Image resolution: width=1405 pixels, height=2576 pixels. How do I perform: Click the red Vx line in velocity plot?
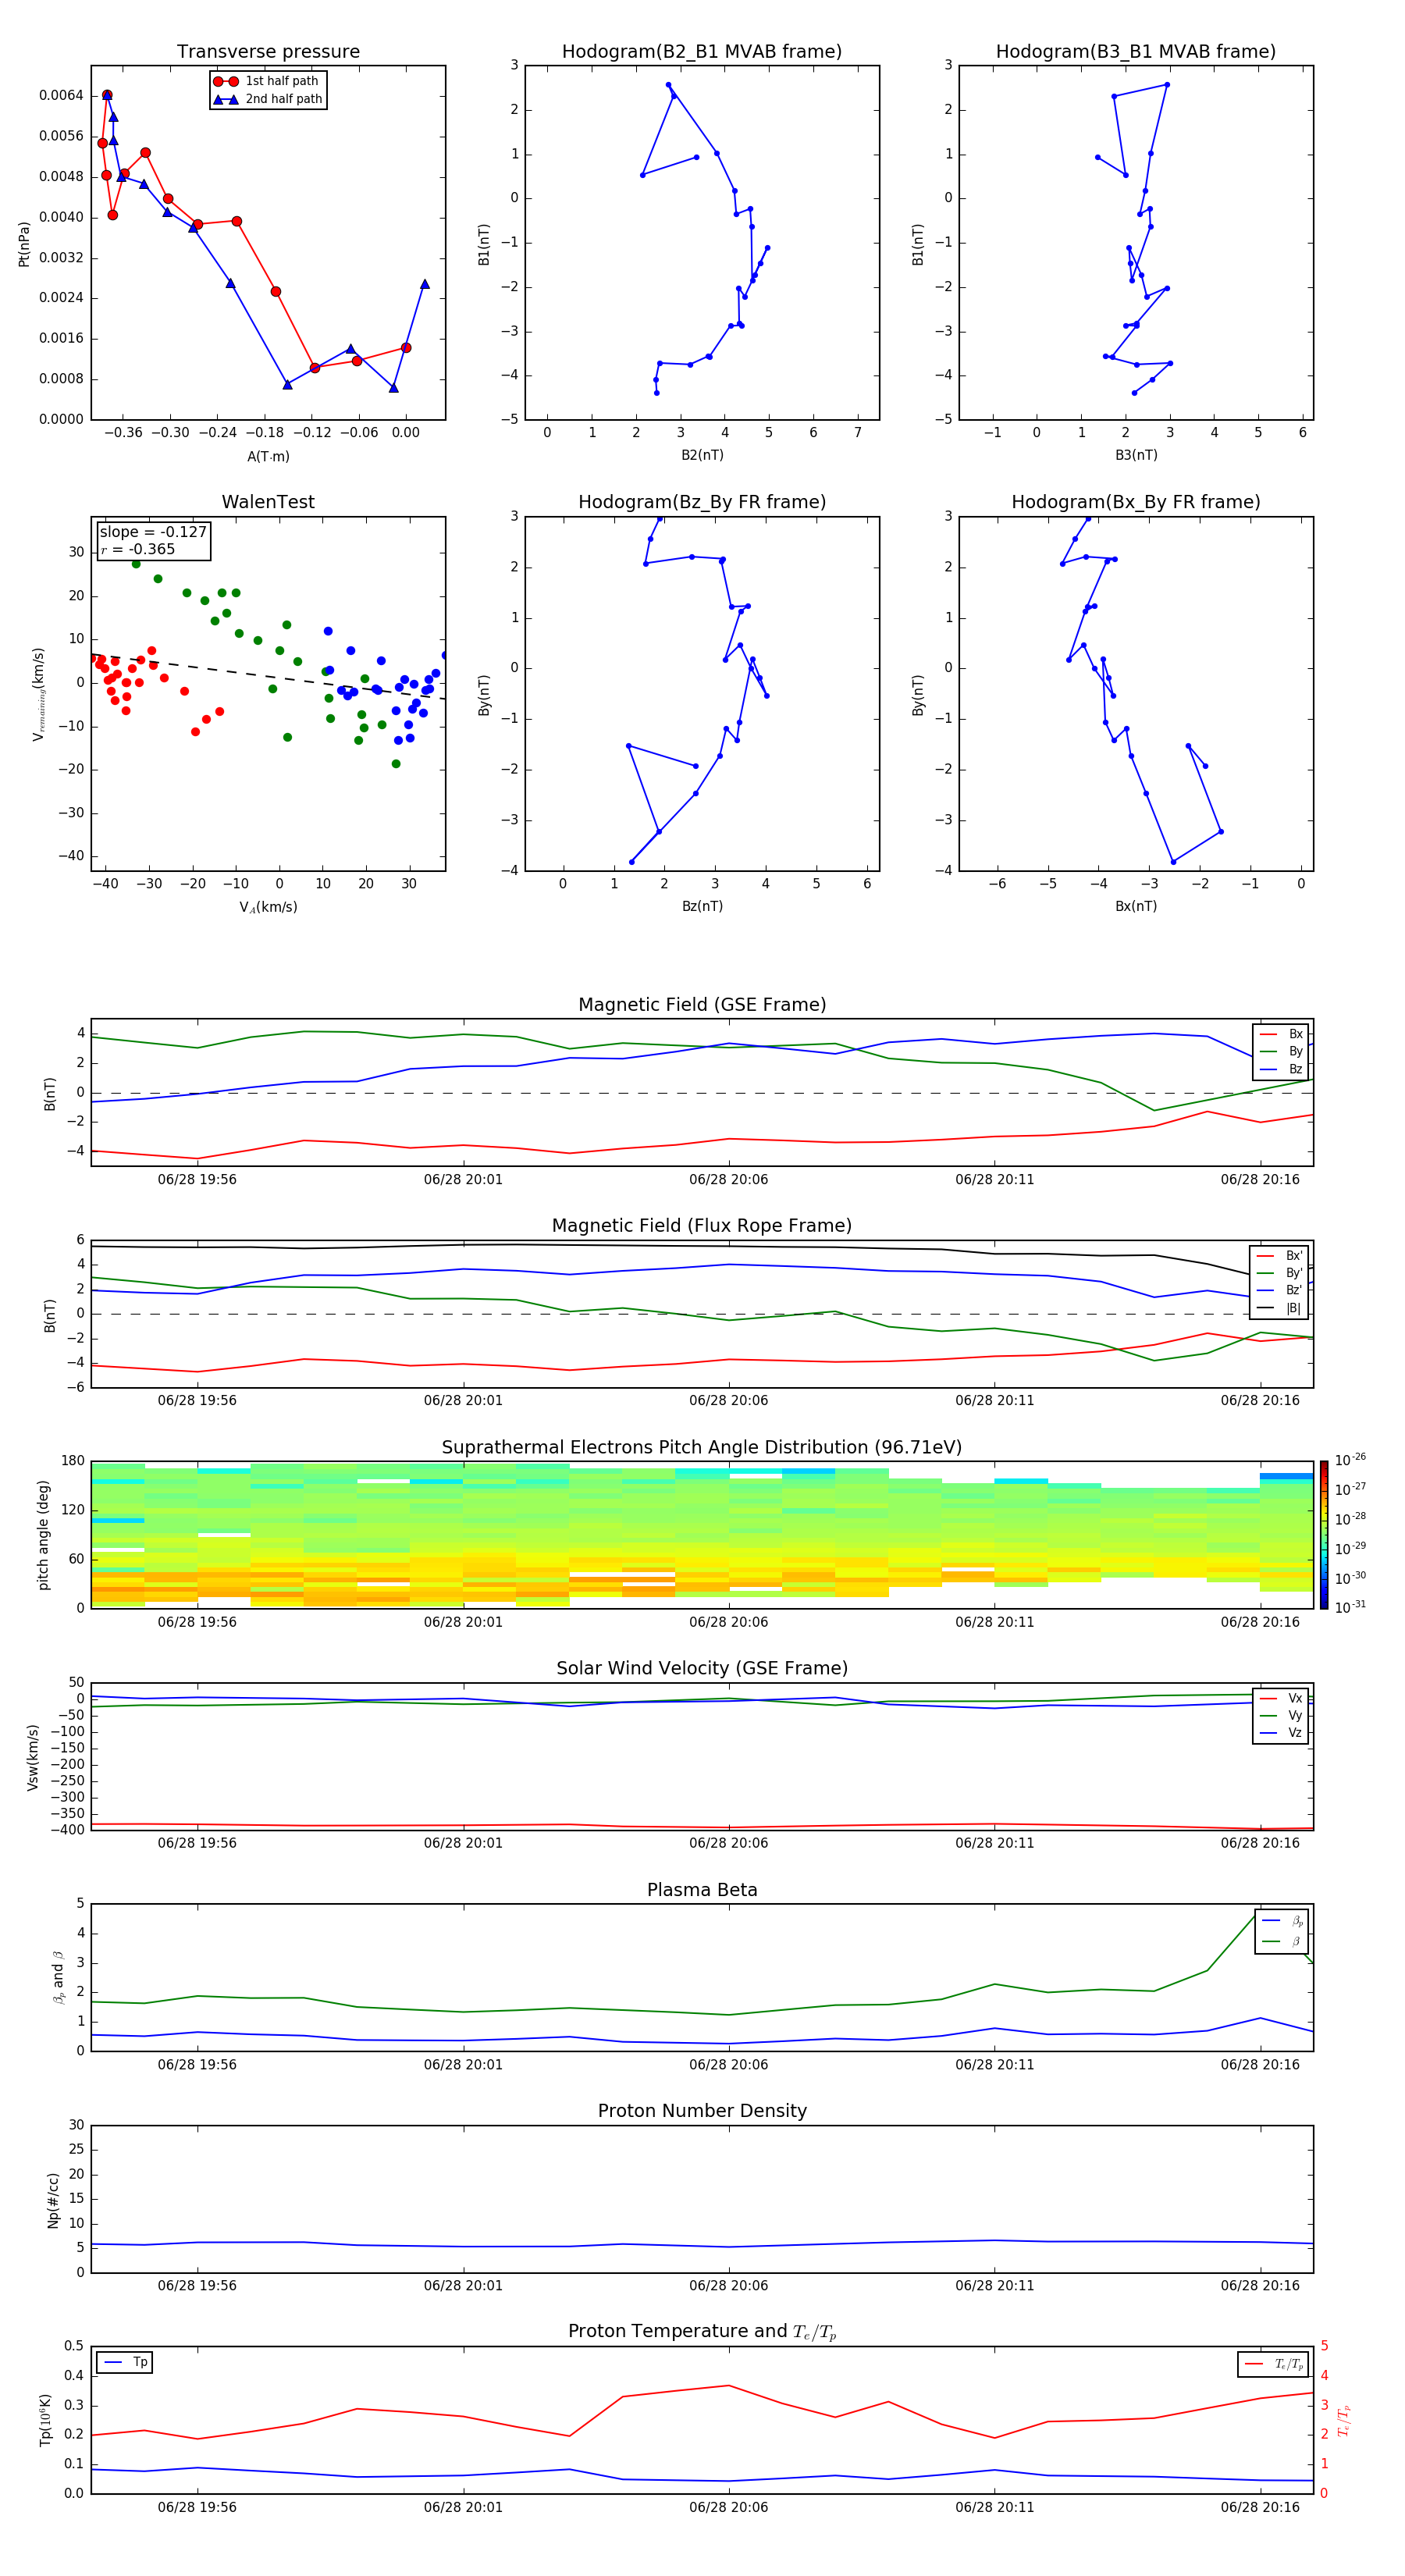pos(702,1827)
